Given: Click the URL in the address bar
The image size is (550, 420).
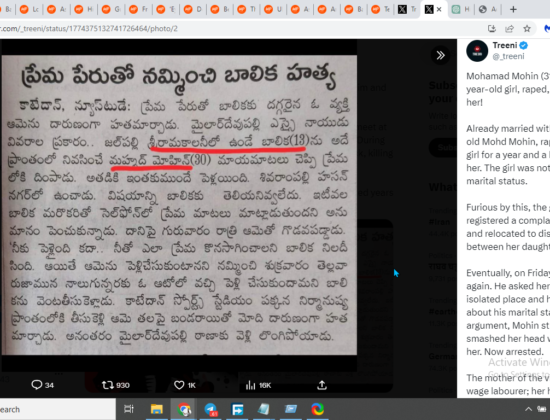Looking at the screenshot, I should click(x=89, y=28).
